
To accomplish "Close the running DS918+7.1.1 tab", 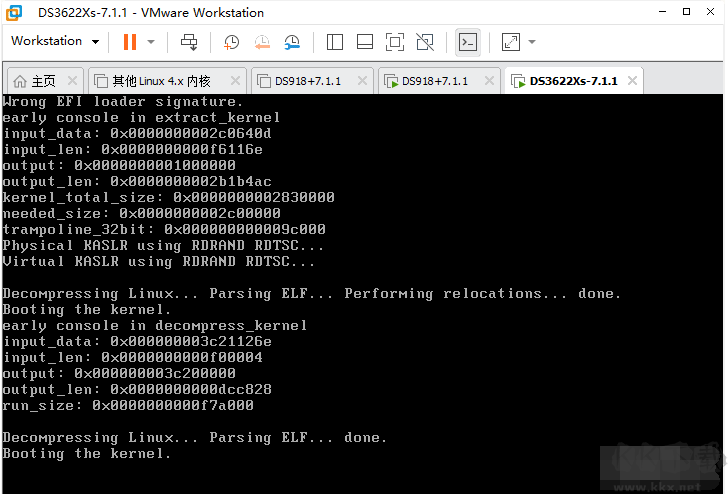I will [x=489, y=81].
